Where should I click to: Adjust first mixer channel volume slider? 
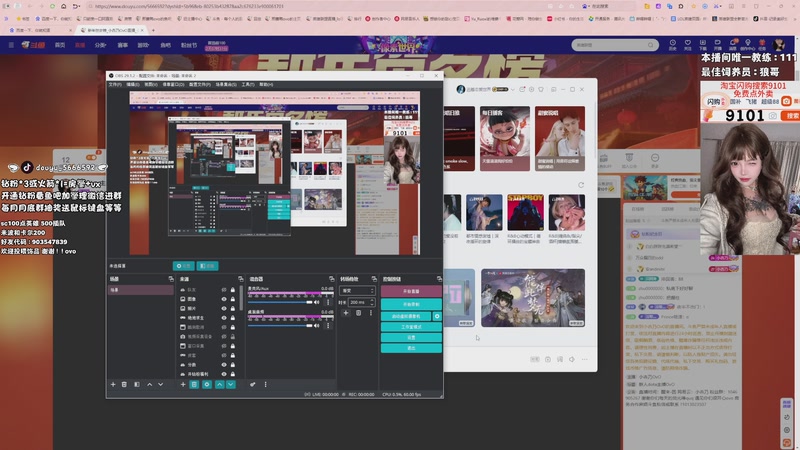coord(281,302)
